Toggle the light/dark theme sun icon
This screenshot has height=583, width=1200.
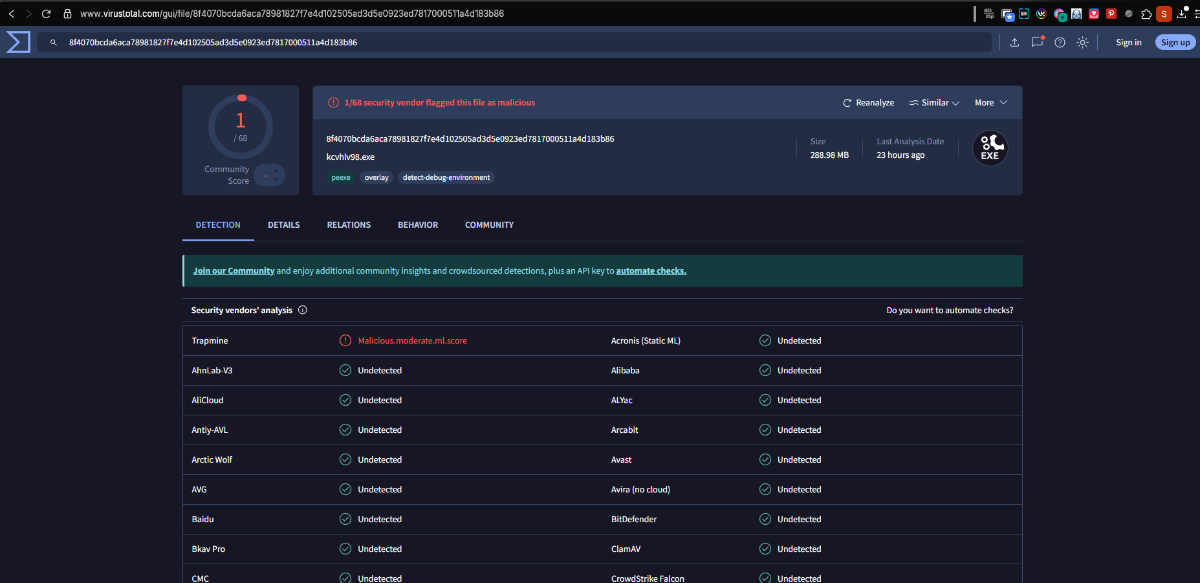[x=1082, y=42]
